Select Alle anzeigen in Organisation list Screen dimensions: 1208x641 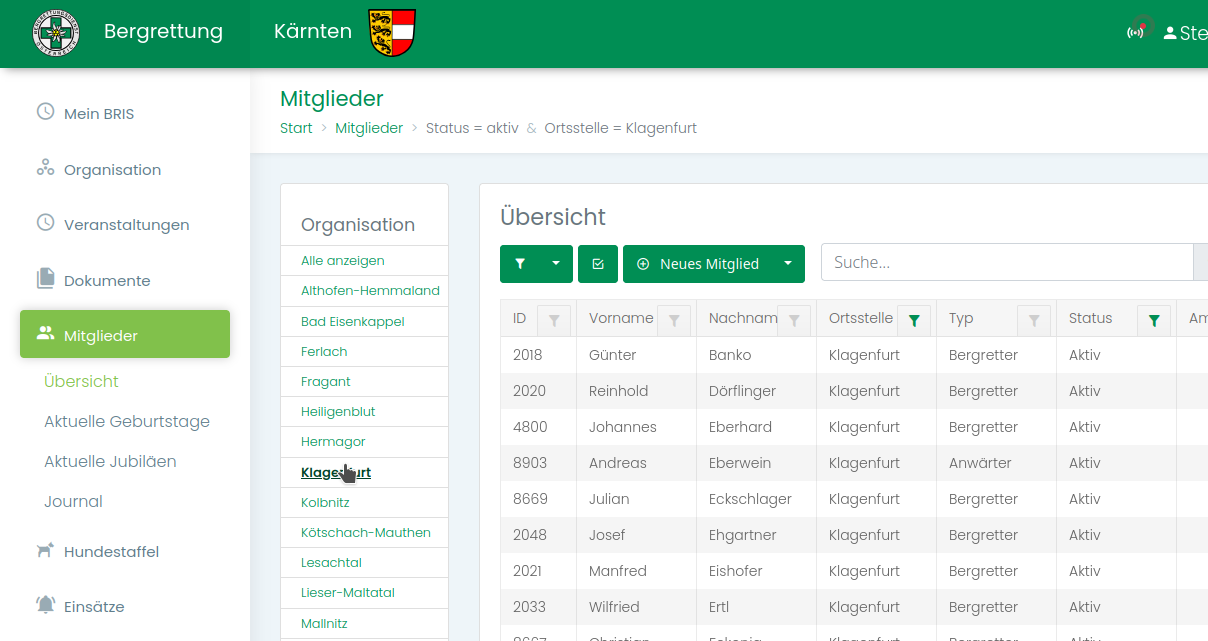pos(343,261)
